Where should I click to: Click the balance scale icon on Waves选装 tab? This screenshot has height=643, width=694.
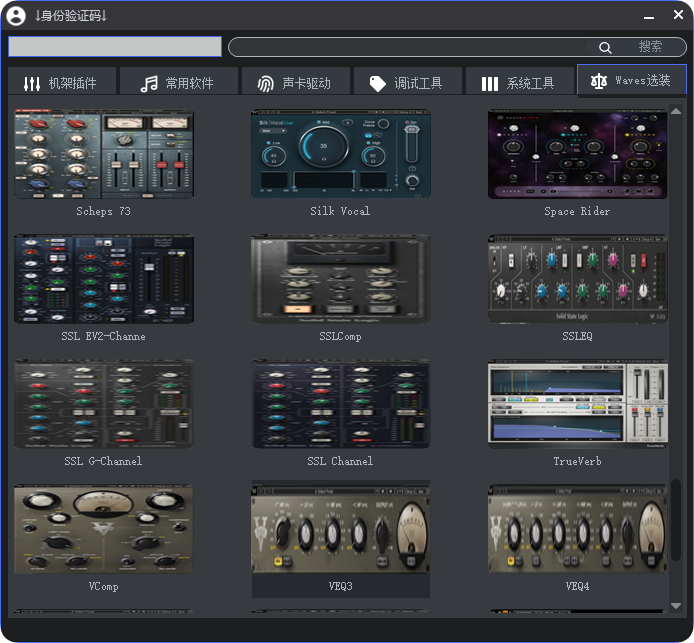tap(599, 81)
